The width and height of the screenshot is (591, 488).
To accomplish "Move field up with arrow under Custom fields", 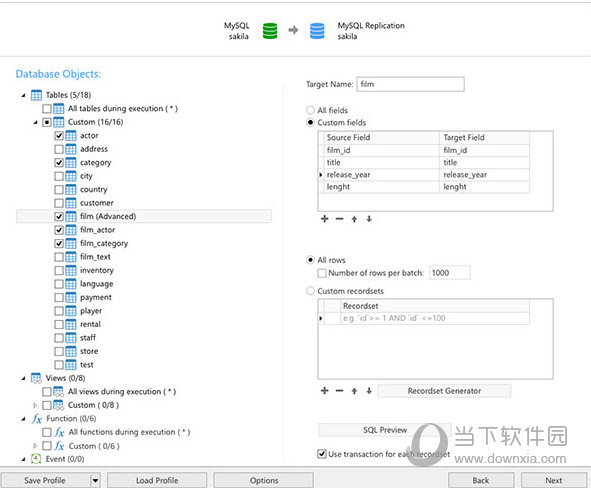I will click(x=354, y=219).
